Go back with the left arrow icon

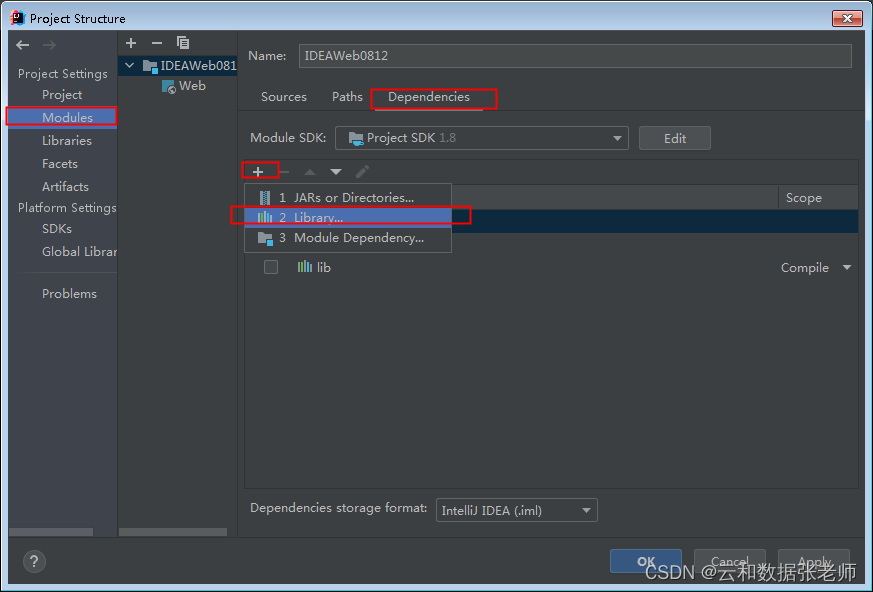pos(23,45)
